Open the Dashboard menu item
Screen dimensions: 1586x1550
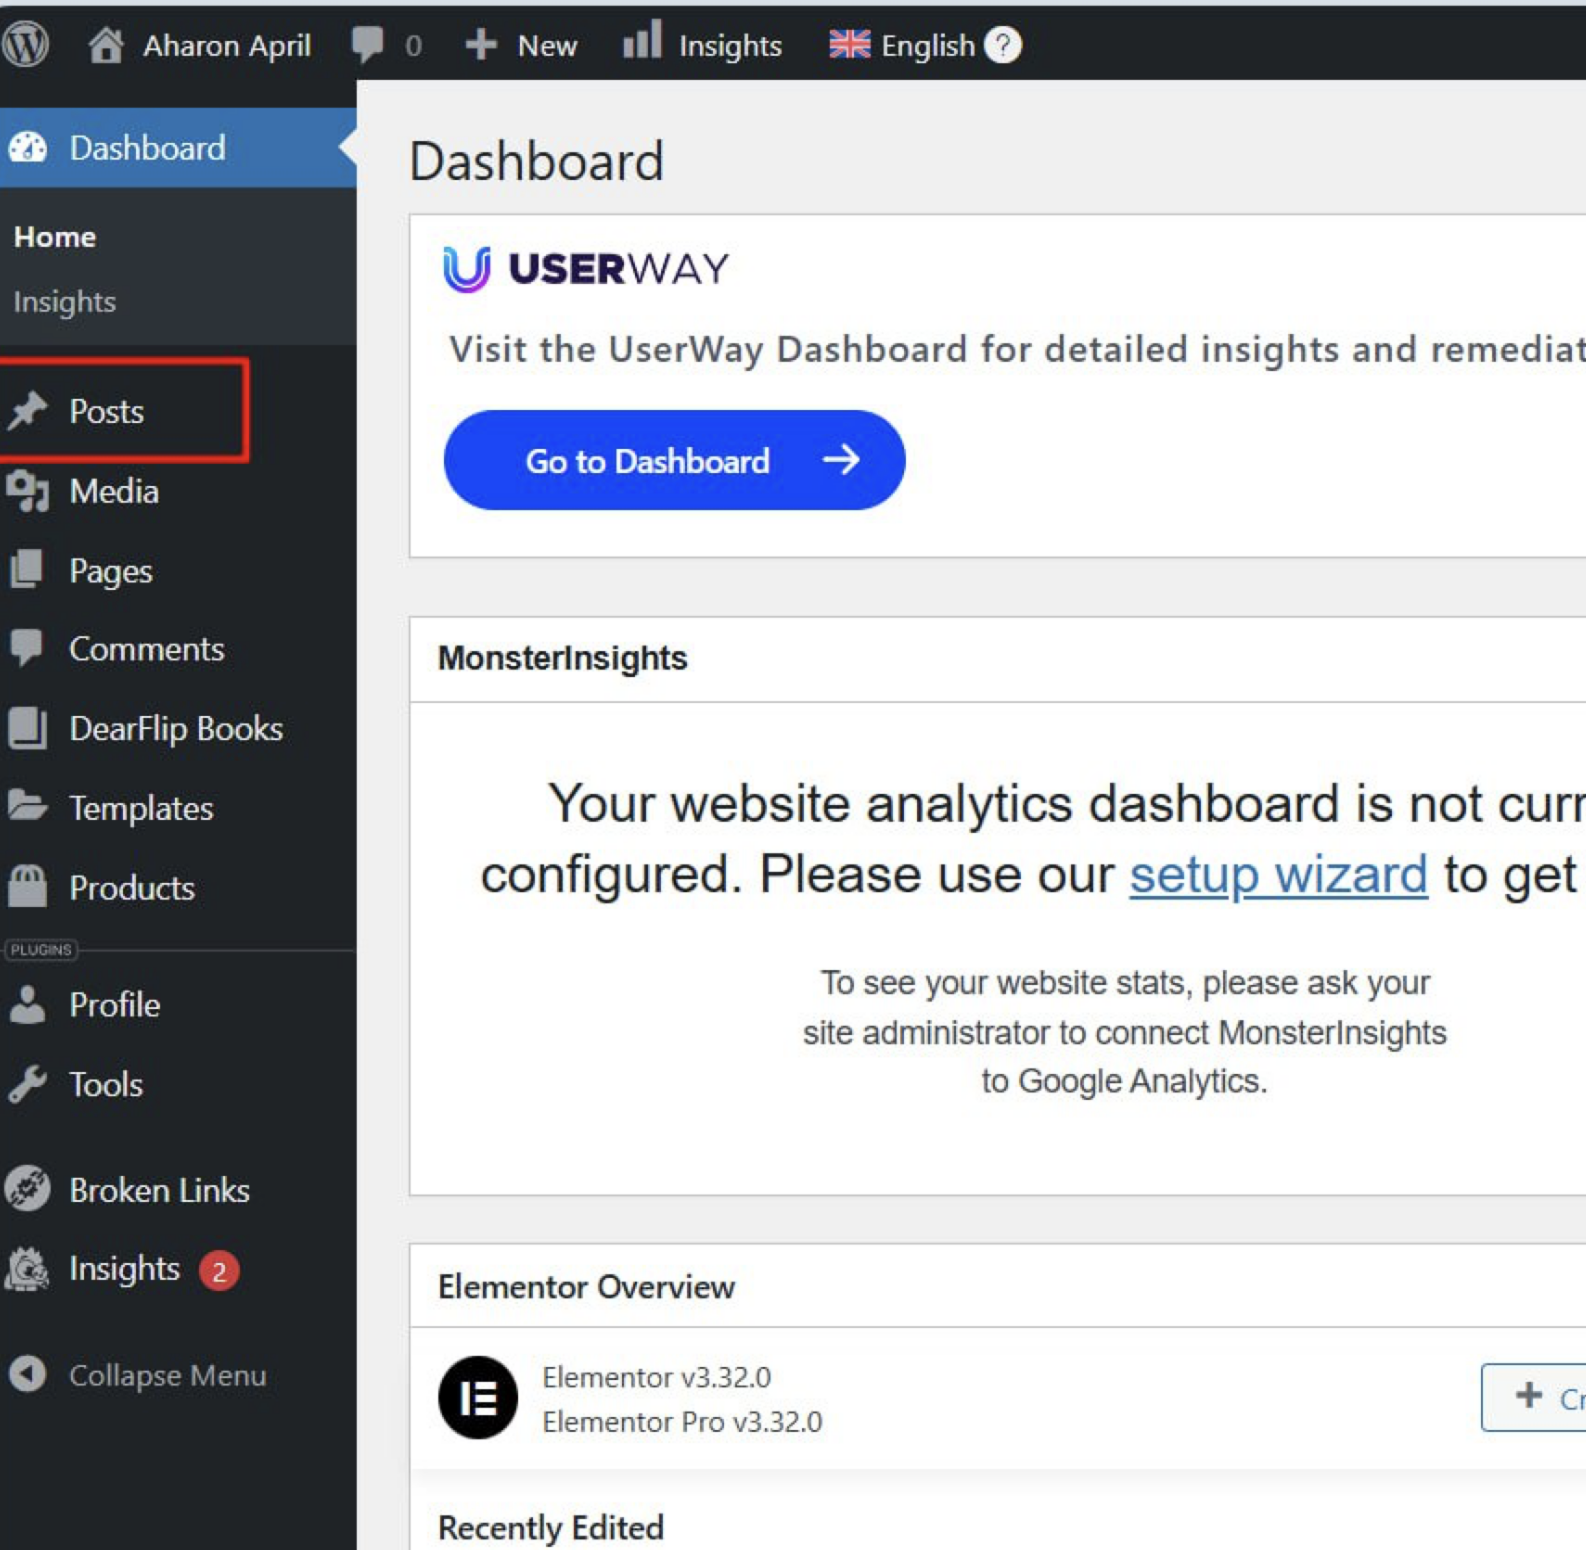pos(178,148)
